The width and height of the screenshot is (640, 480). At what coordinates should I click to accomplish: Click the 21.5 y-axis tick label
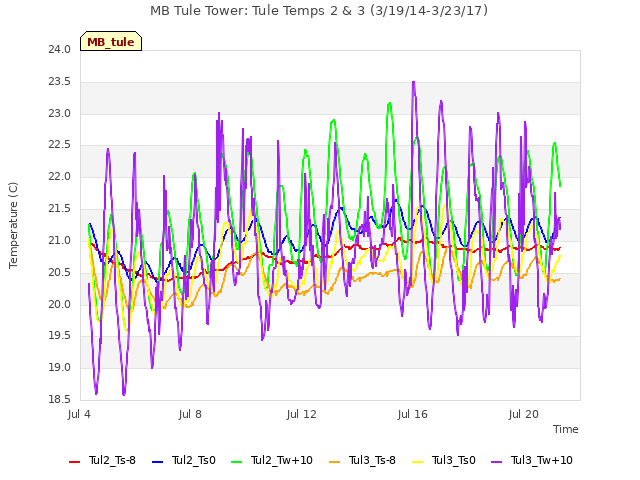click(x=60, y=208)
